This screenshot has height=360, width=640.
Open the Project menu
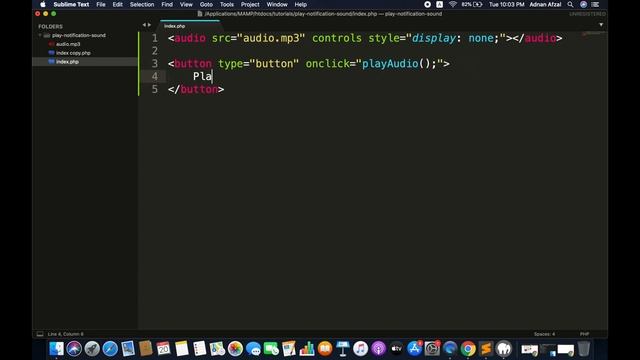point(250,4)
